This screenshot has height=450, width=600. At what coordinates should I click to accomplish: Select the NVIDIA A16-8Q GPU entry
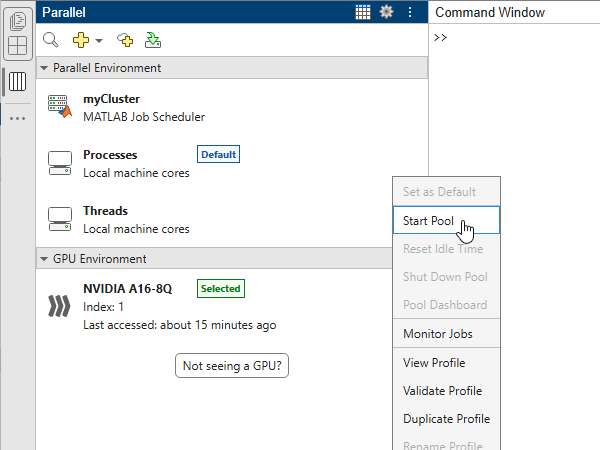click(127, 289)
